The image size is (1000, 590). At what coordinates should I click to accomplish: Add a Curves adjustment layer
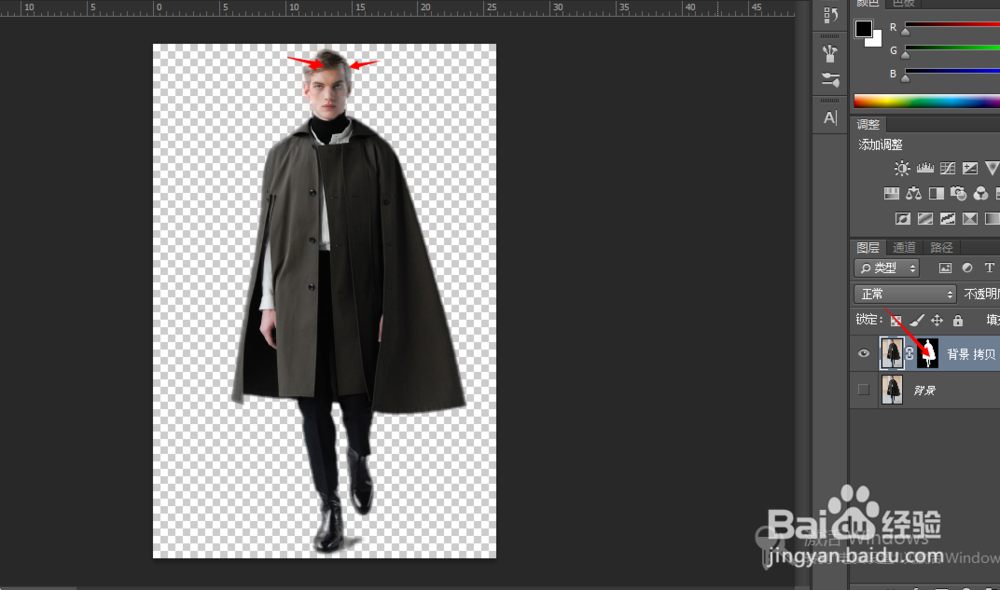point(948,168)
